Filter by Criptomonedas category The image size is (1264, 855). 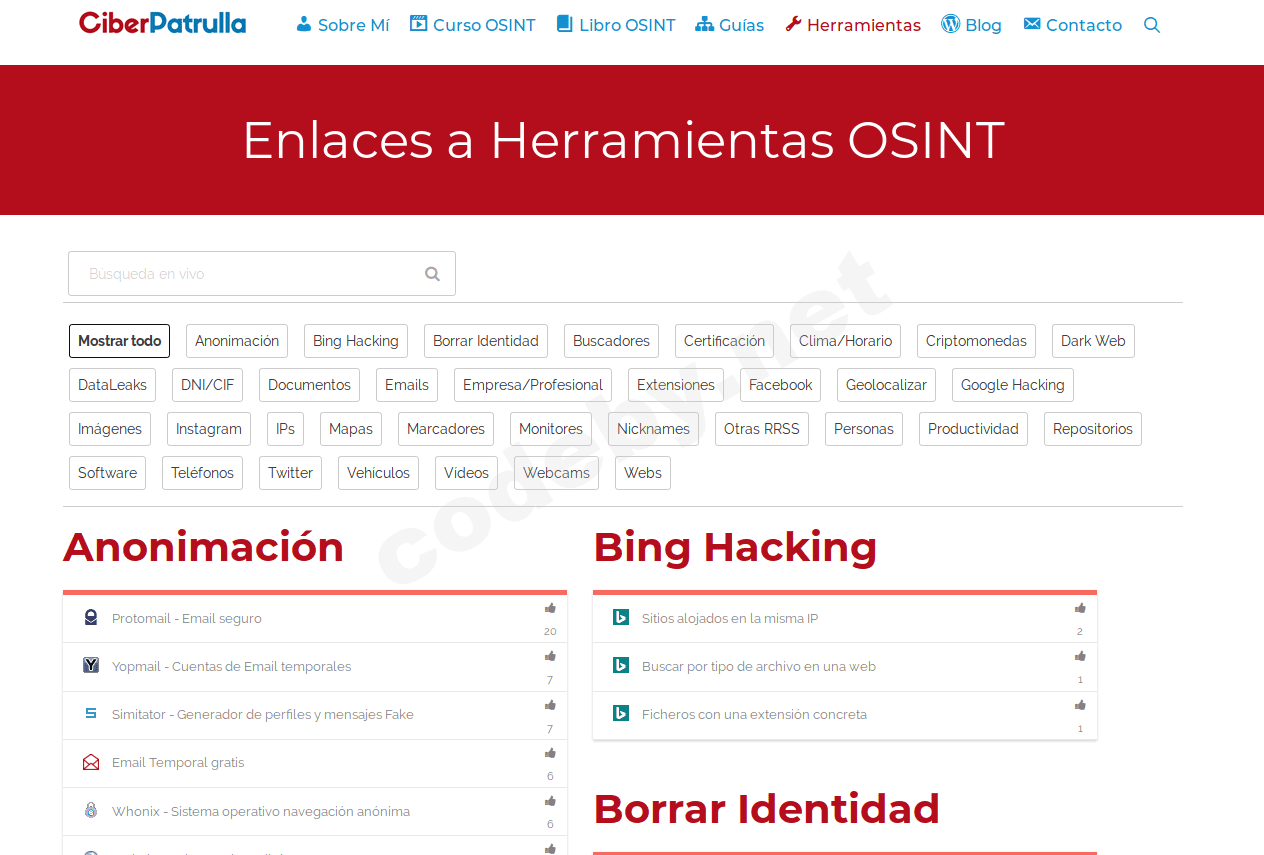[976, 341]
